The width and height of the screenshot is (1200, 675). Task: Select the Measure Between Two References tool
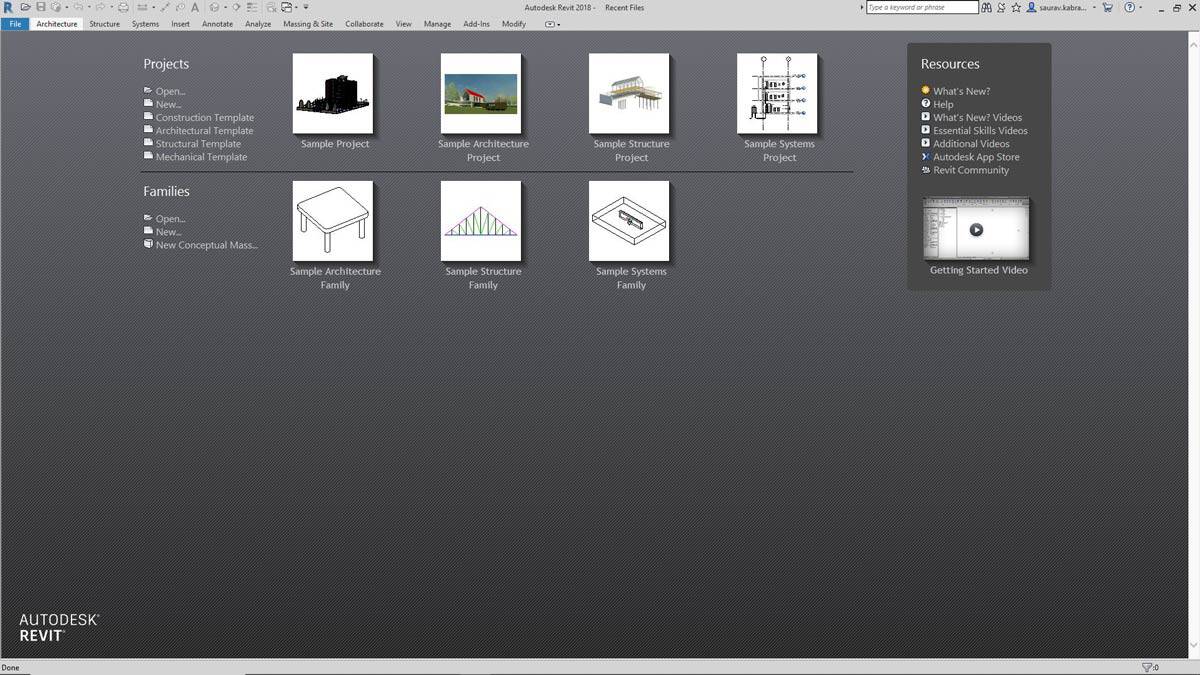142,7
